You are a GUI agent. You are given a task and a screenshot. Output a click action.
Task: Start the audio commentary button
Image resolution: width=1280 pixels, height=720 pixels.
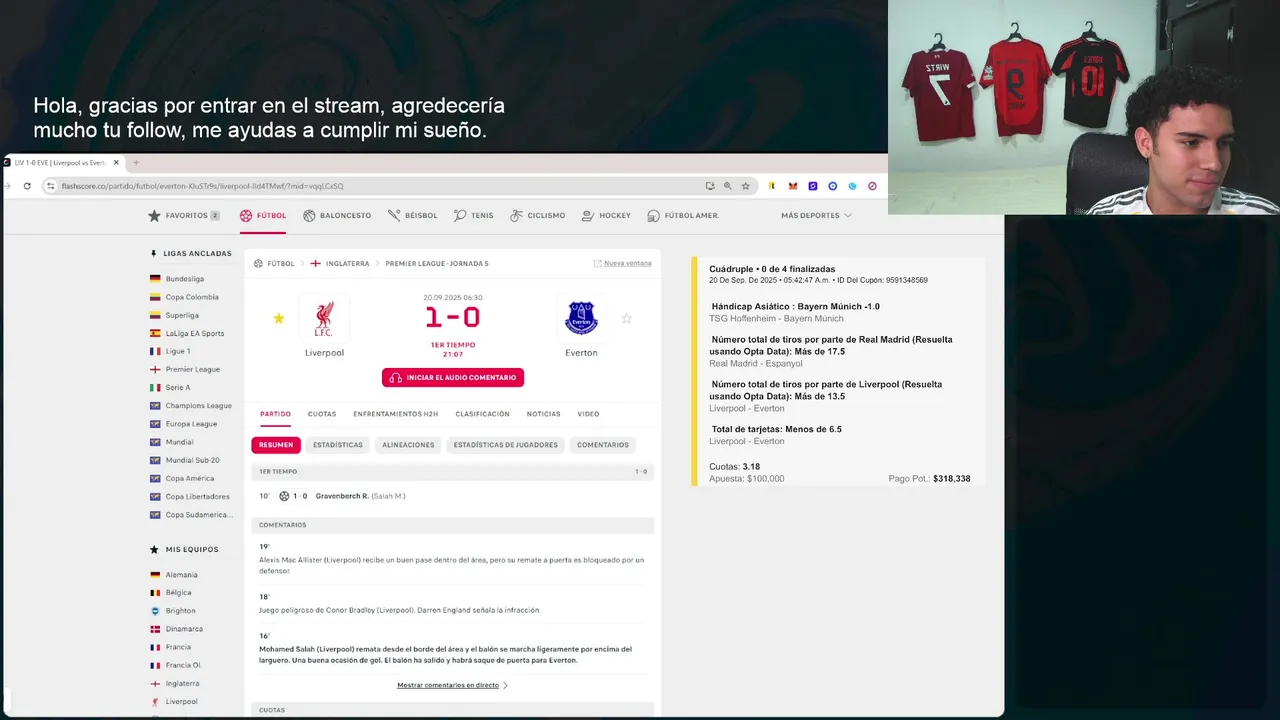point(453,378)
